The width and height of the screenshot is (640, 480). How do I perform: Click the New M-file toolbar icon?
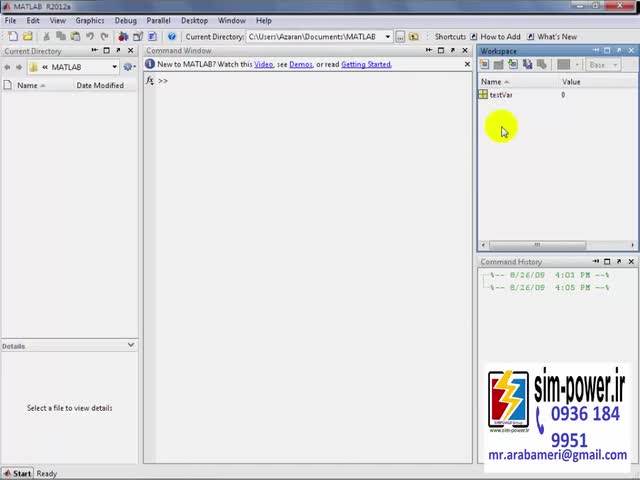(x=13, y=36)
